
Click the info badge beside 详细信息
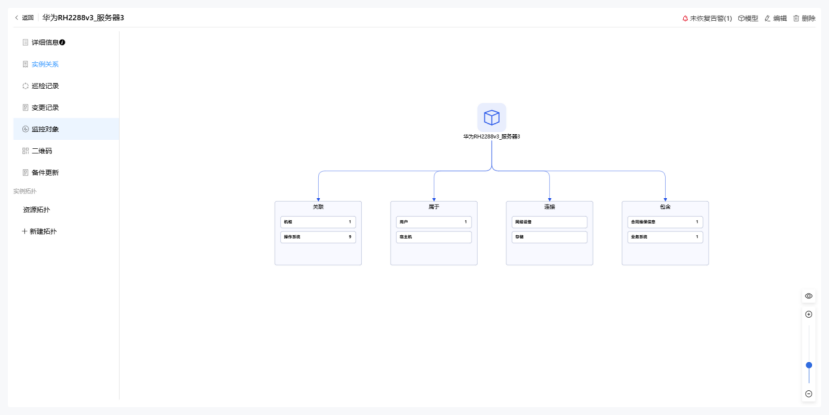click(x=62, y=42)
